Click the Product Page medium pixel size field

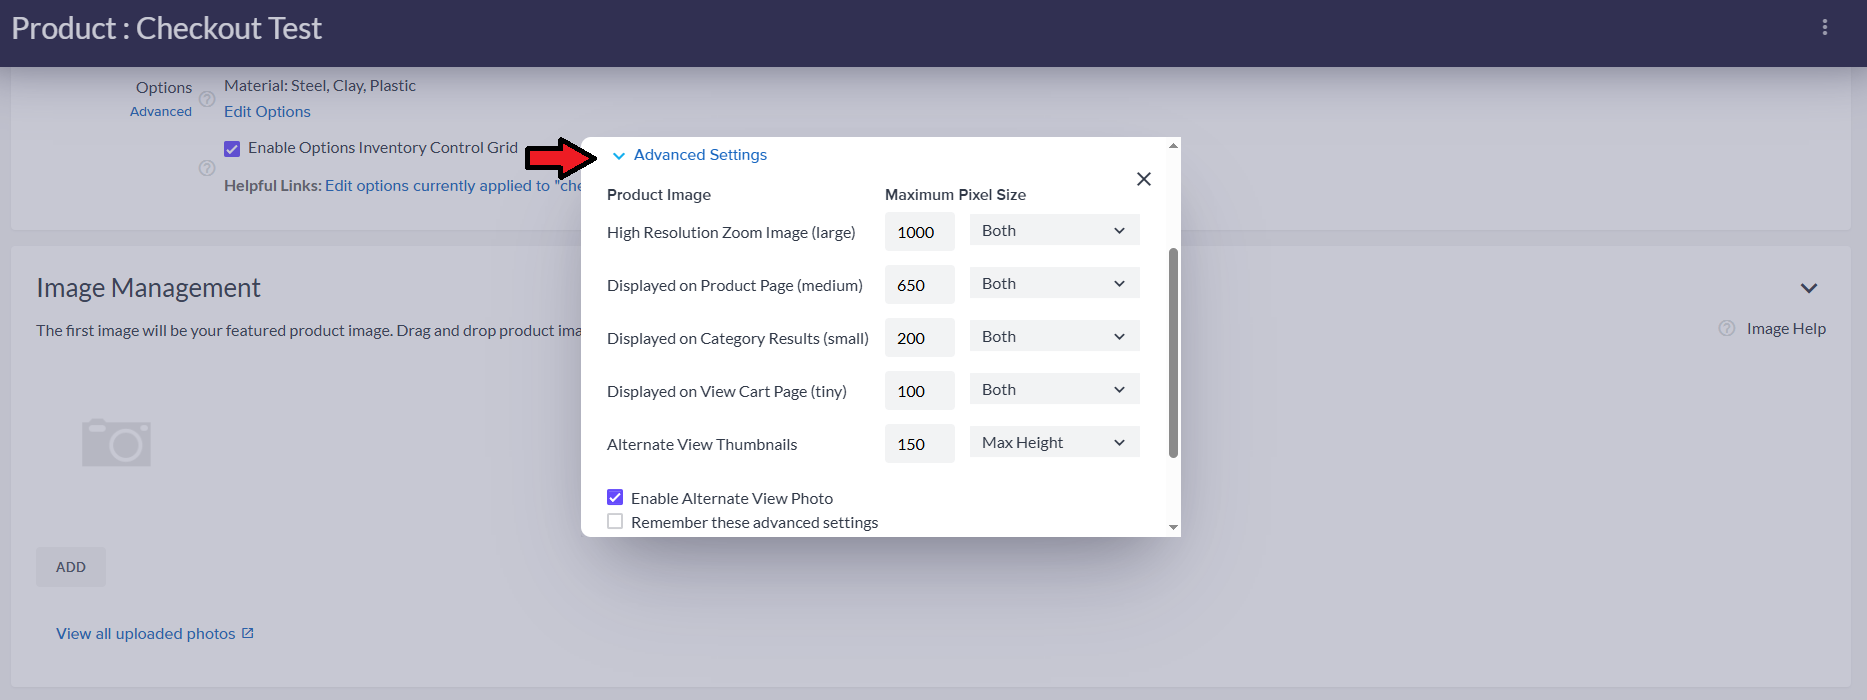919,285
